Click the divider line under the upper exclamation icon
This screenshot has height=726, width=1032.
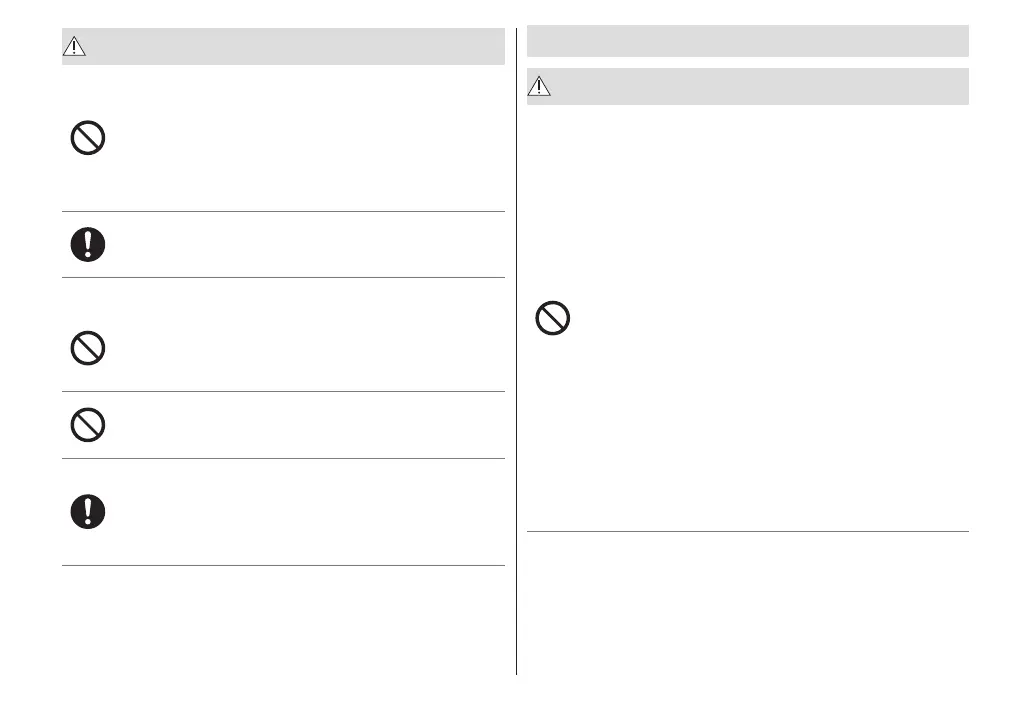283,277
